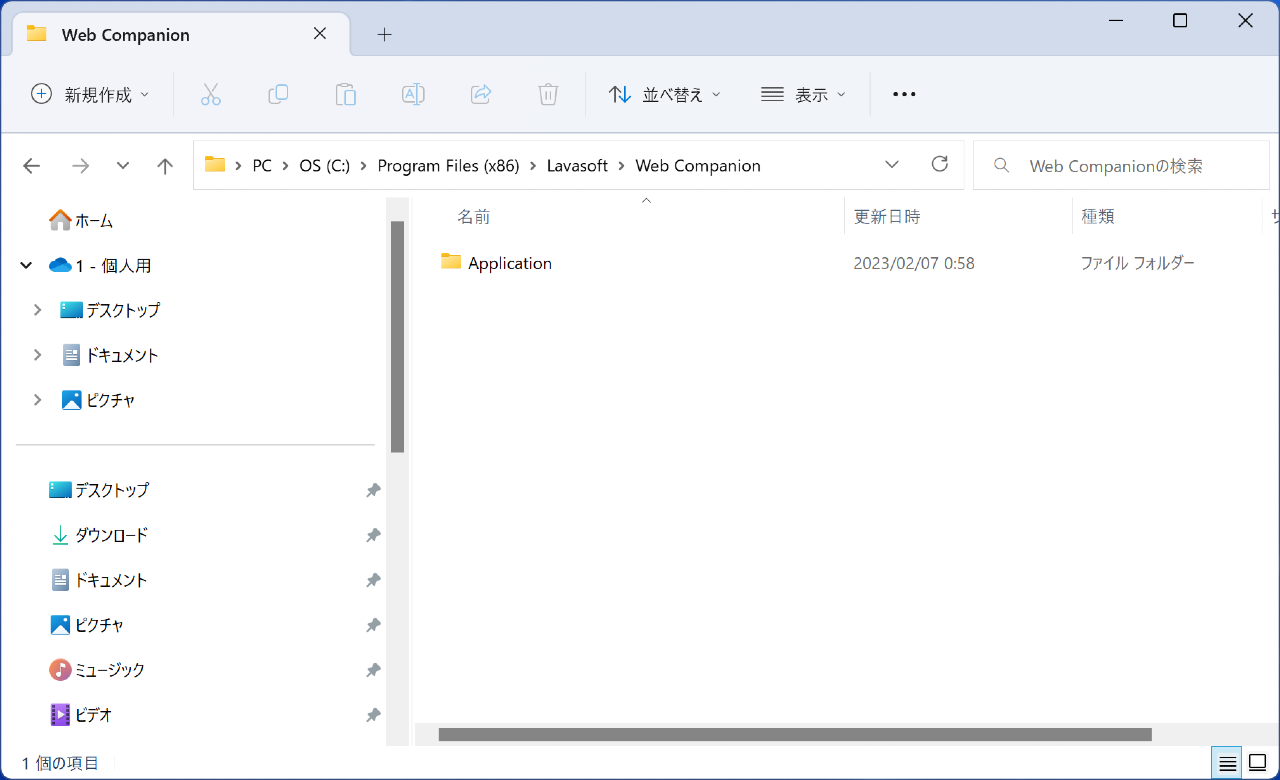This screenshot has width=1280, height=780.
Task: Open pinned ピクチャ quick access item
Action: pos(87,625)
